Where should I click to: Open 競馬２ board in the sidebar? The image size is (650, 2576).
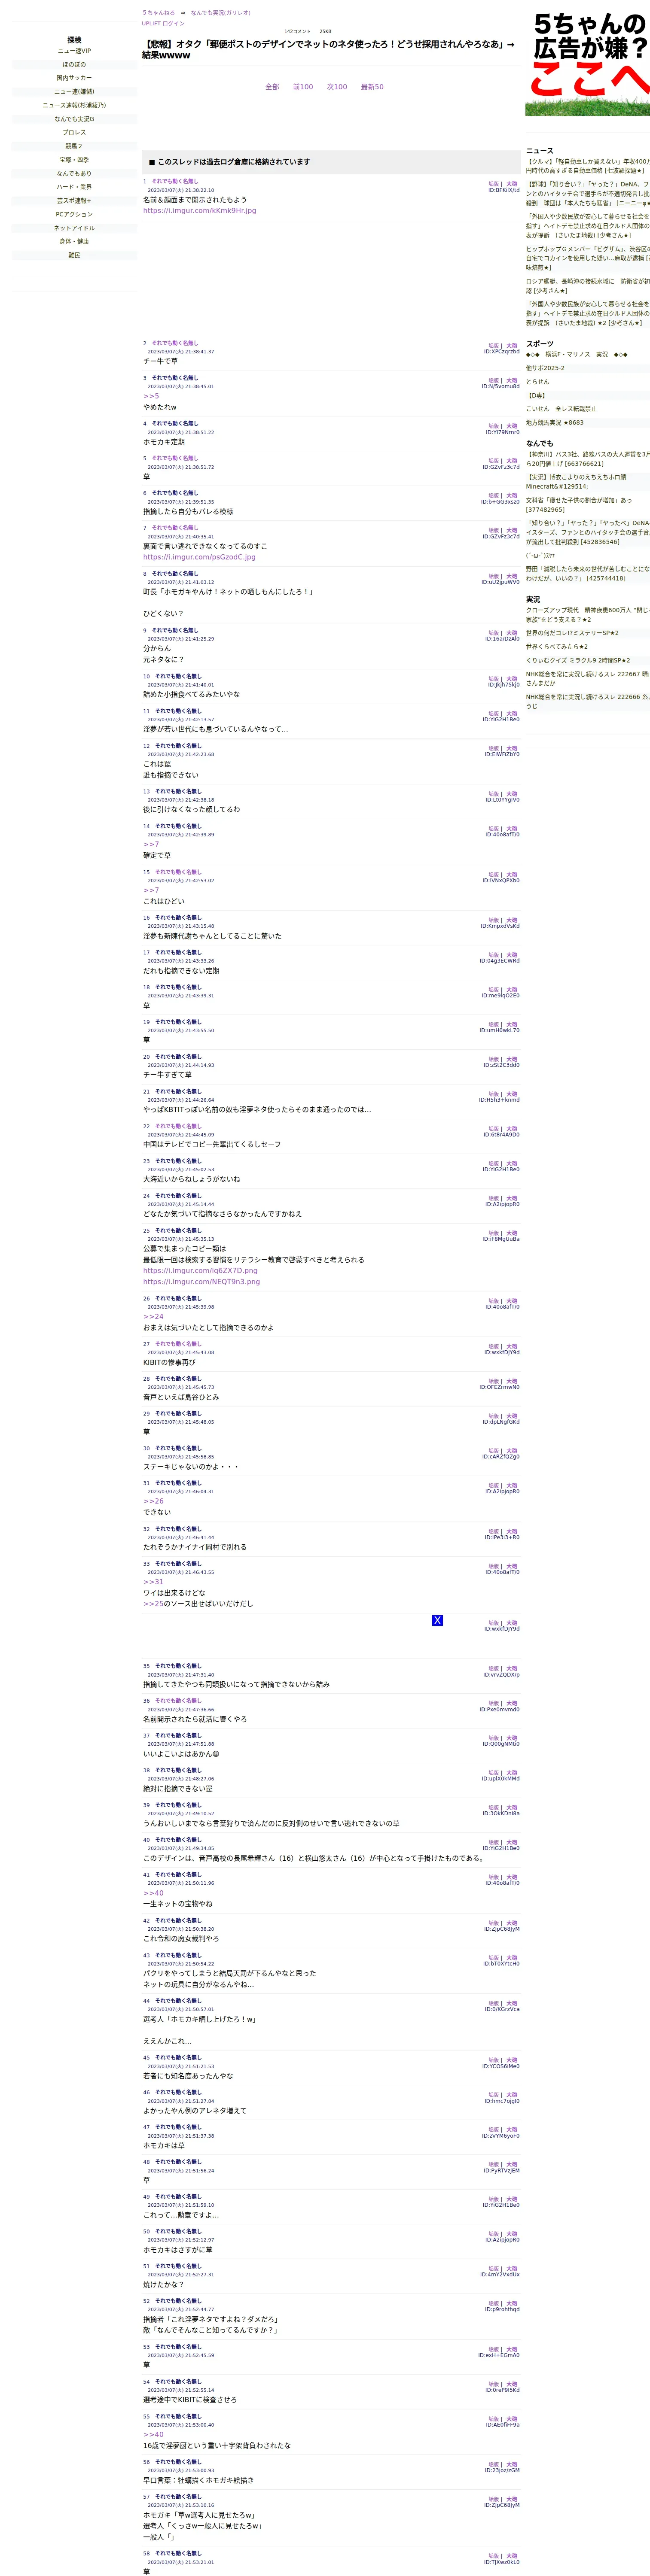pyautogui.click(x=74, y=146)
